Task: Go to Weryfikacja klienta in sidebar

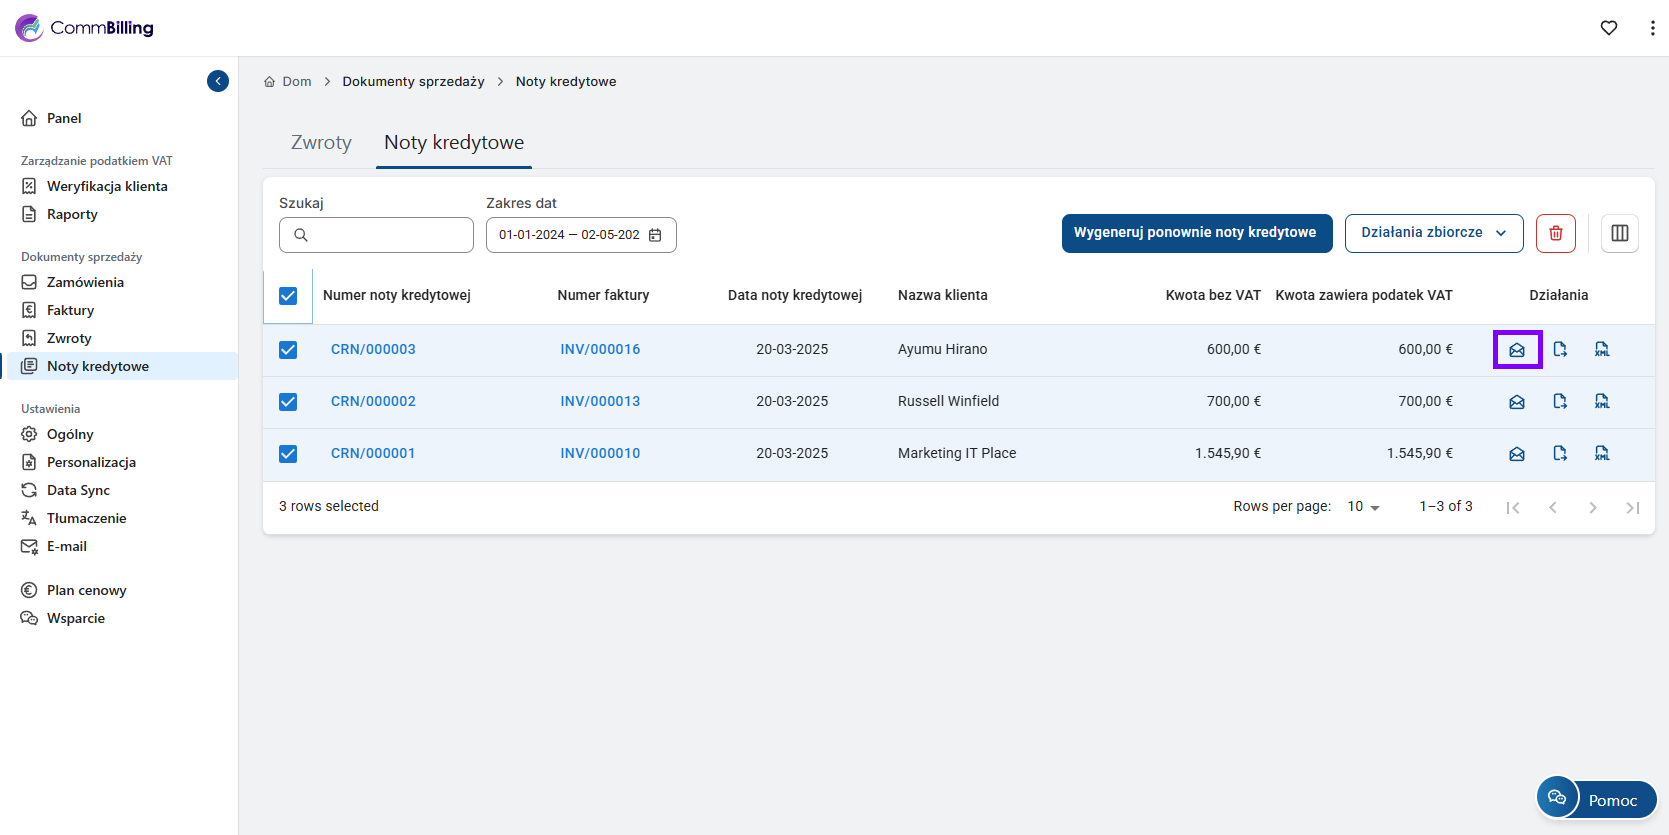Action: click(x=107, y=186)
